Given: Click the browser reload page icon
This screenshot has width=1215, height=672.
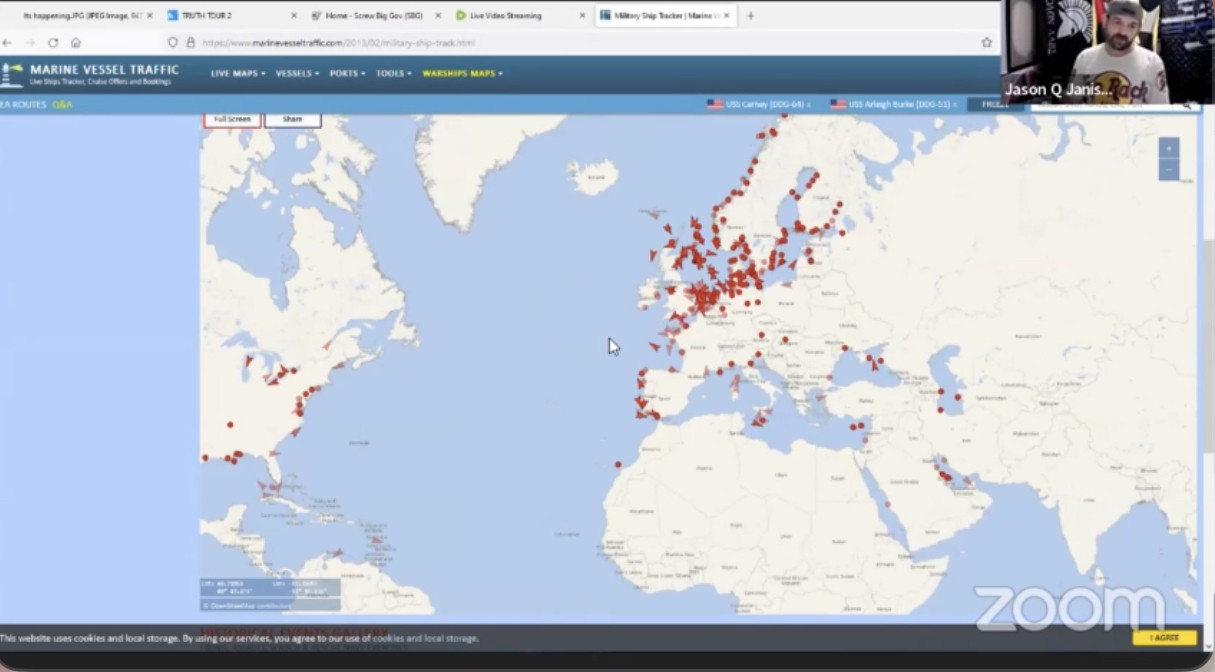Looking at the screenshot, I should click(x=53, y=43).
